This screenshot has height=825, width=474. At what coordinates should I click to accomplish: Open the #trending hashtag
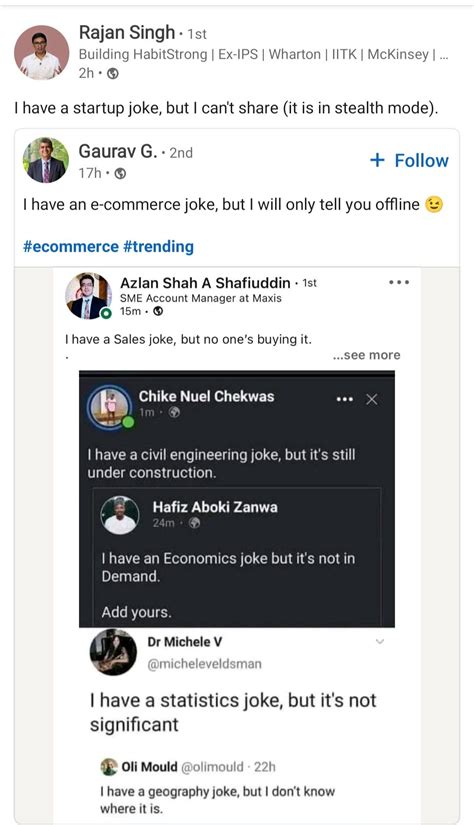point(158,246)
